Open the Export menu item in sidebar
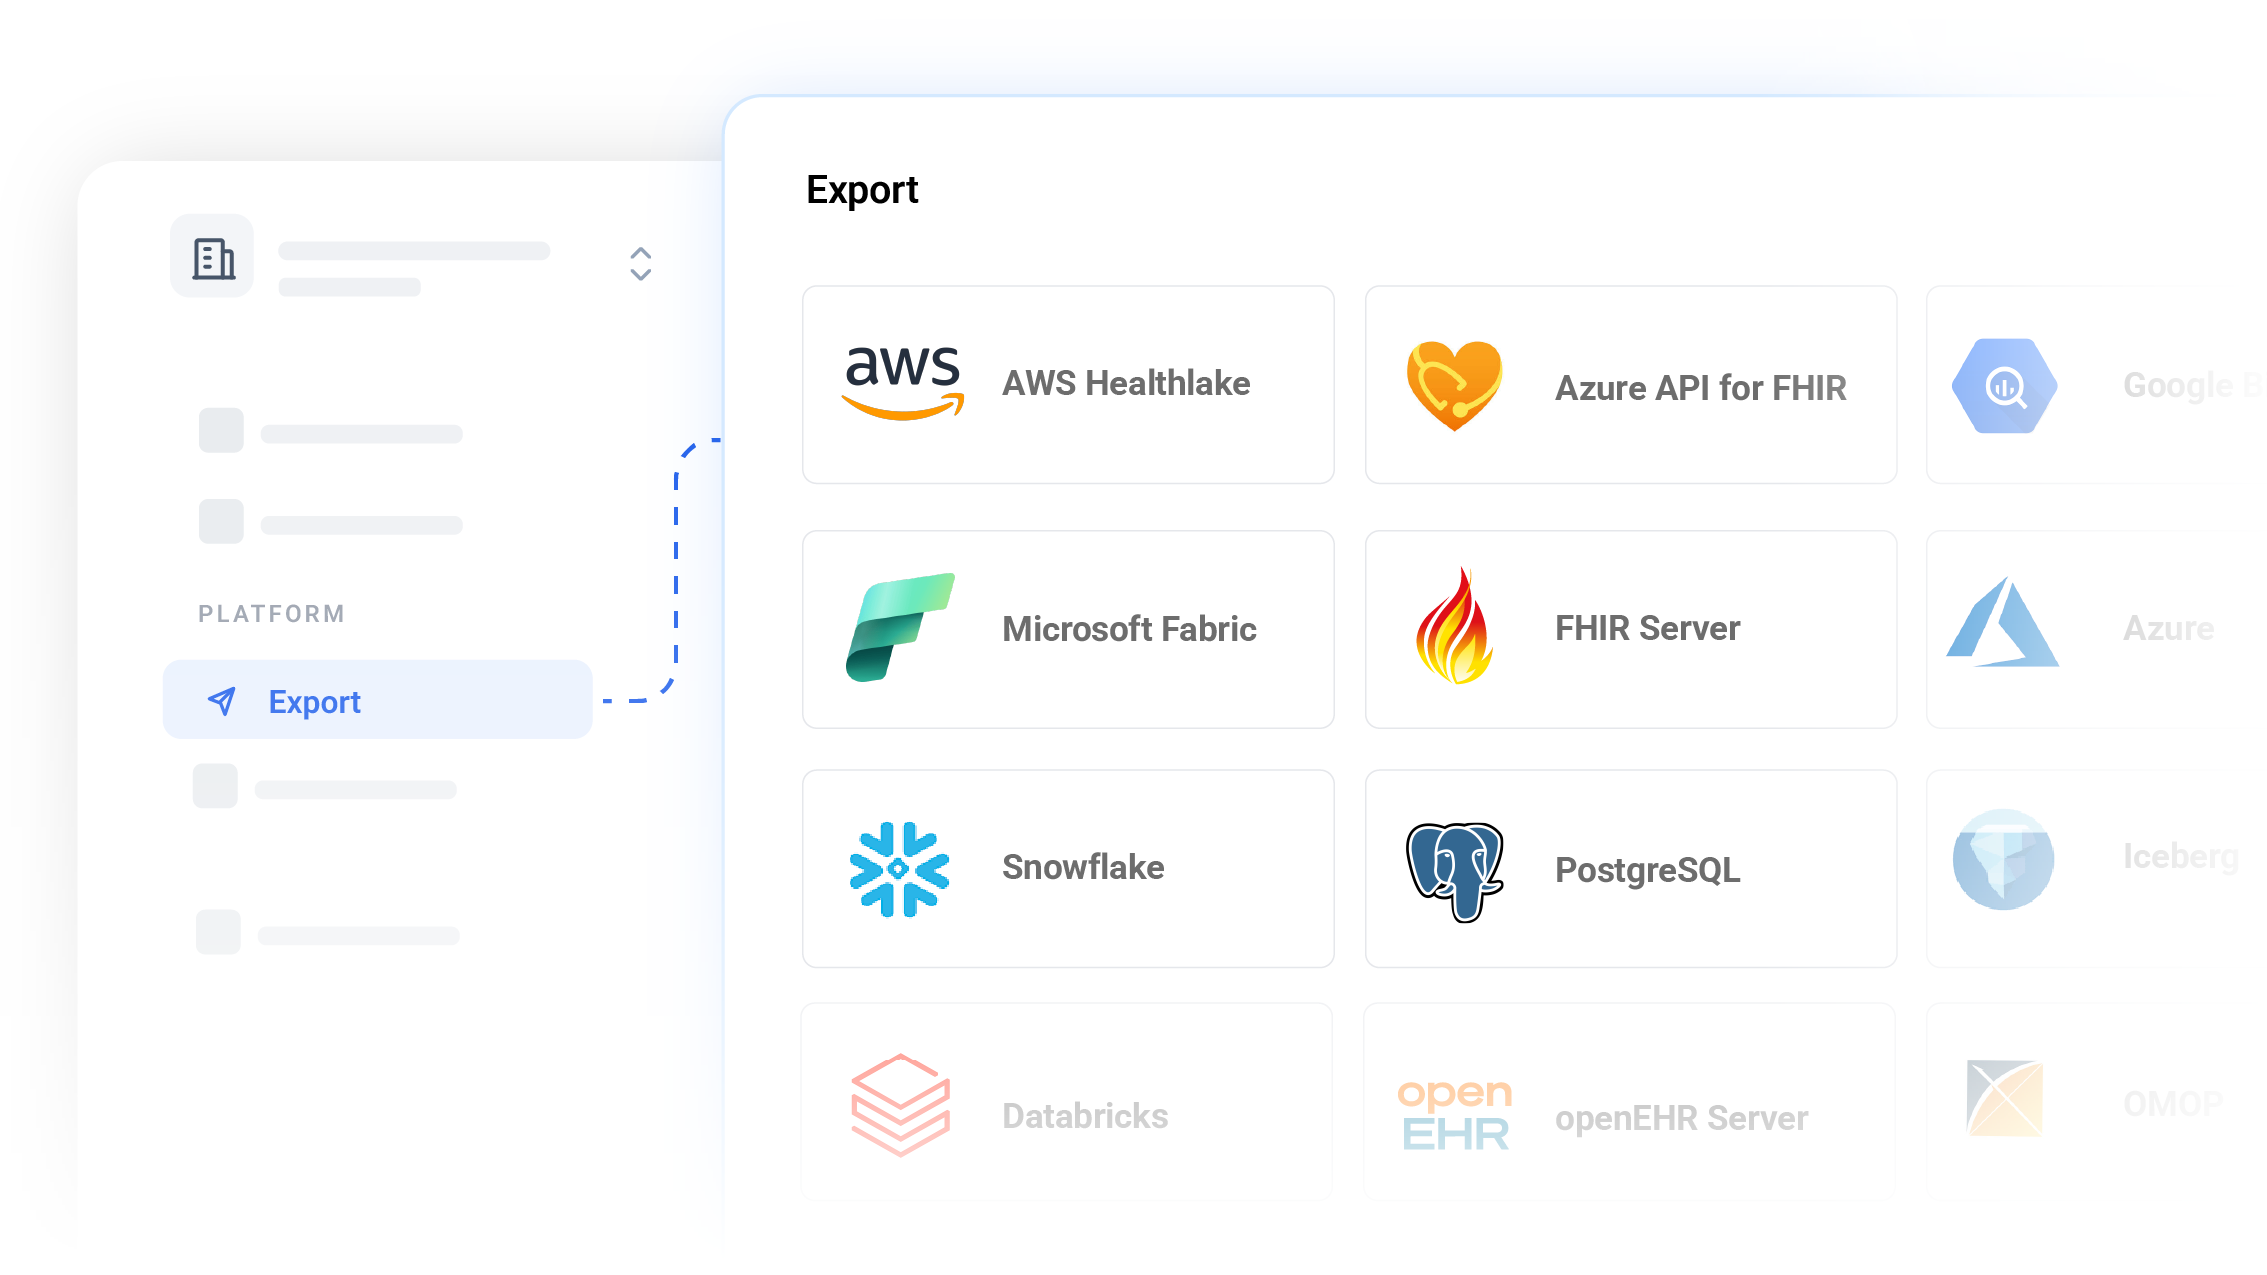 pos(378,700)
